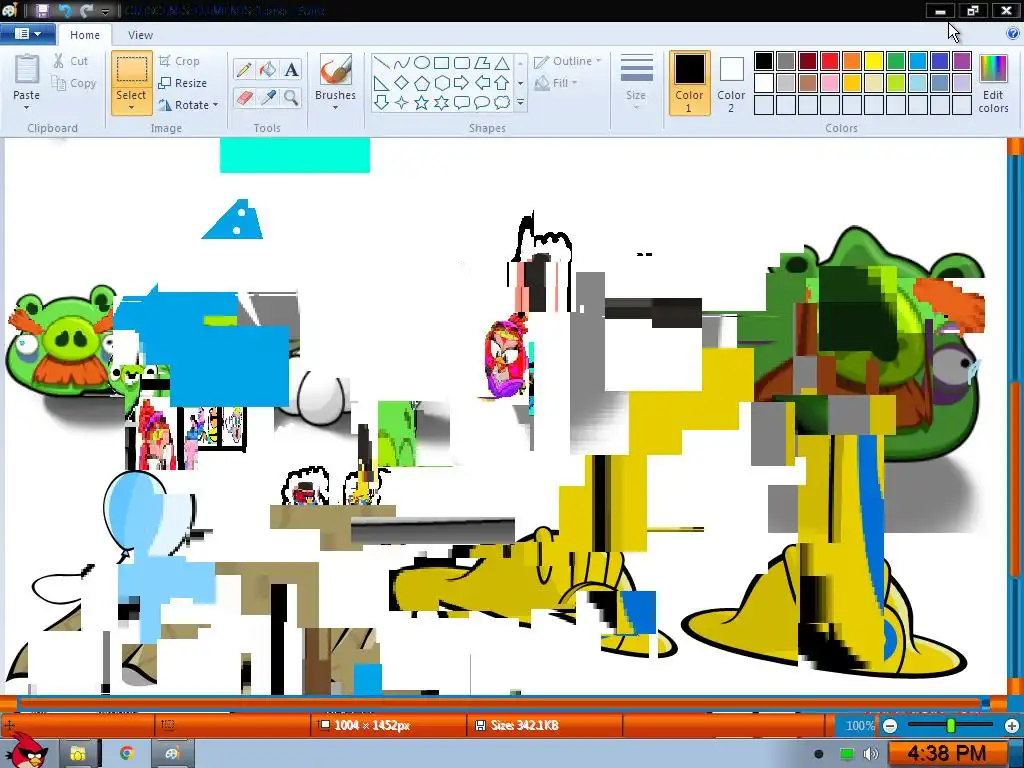Click the zoom out minus button

[889, 726]
